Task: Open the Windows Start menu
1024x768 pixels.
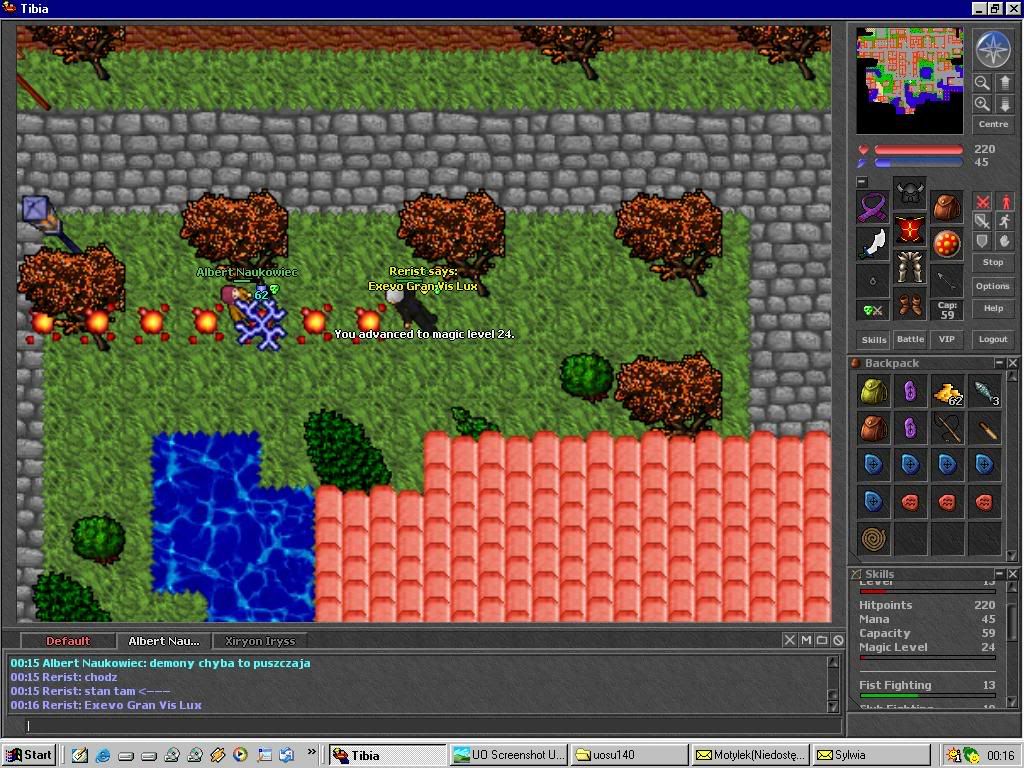Action: click(29, 755)
